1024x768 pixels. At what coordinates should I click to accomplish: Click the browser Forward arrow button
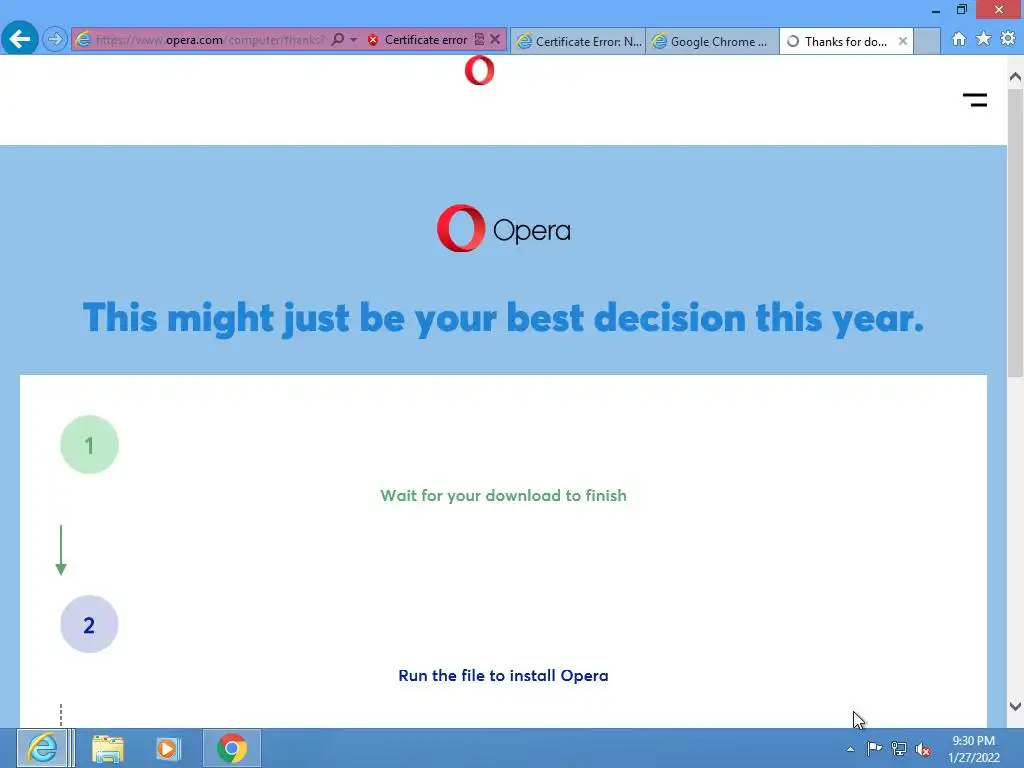coord(55,40)
